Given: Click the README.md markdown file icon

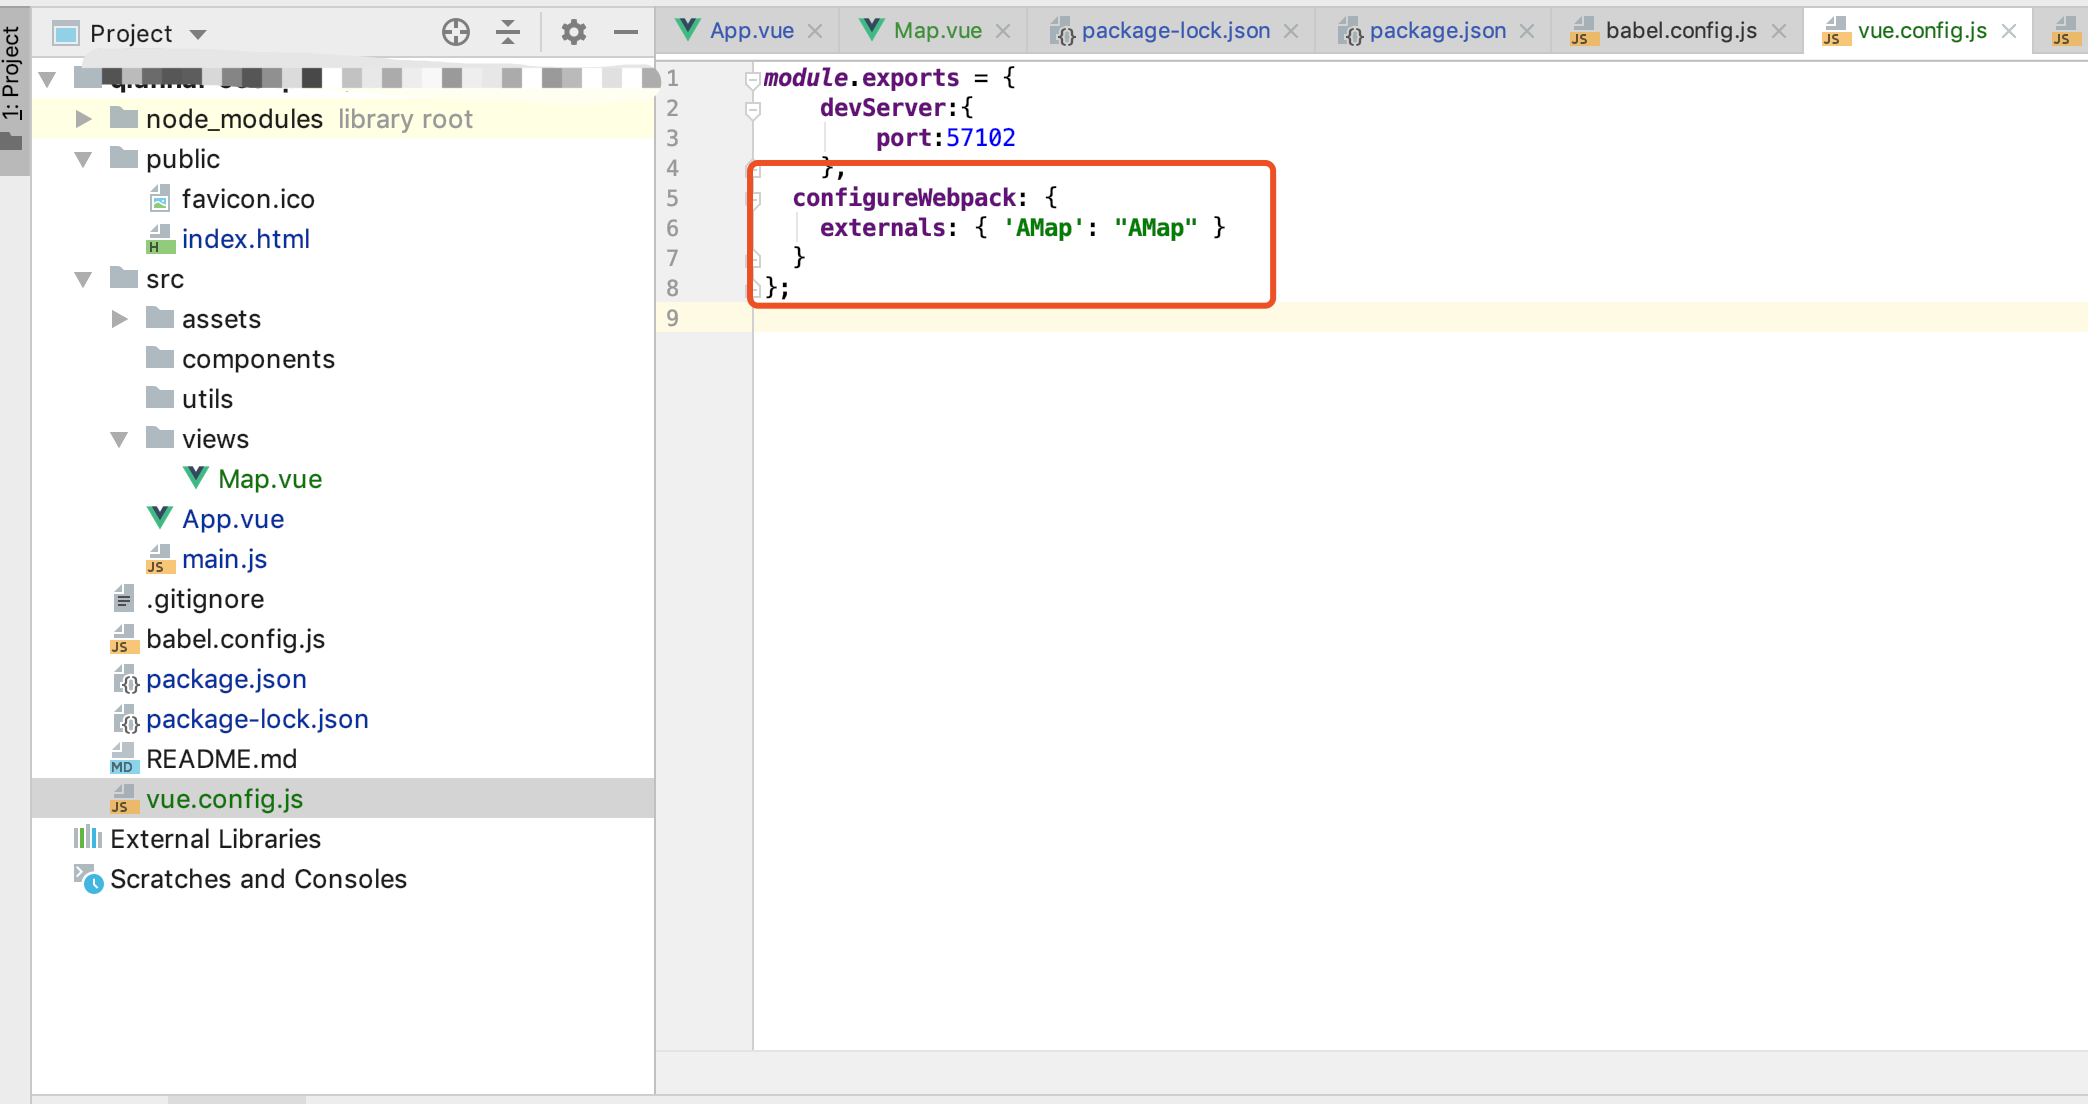Looking at the screenshot, I should tap(123, 759).
